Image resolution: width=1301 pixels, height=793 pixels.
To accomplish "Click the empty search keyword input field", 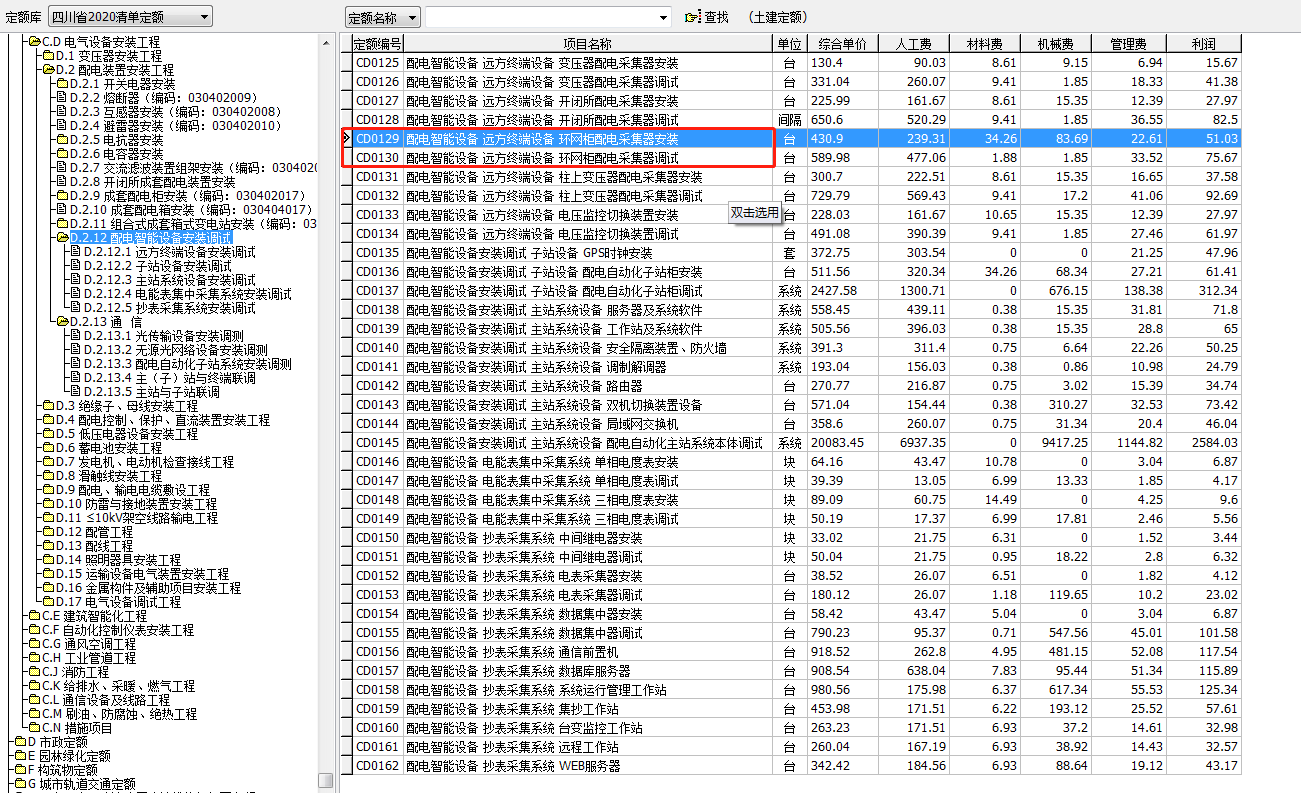I will [x=540, y=18].
